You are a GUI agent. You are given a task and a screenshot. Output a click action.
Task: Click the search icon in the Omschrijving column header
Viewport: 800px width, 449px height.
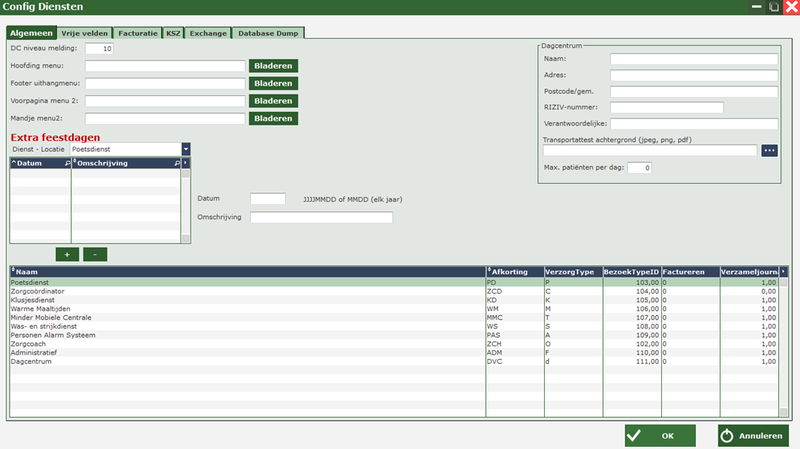(x=177, y=161)
